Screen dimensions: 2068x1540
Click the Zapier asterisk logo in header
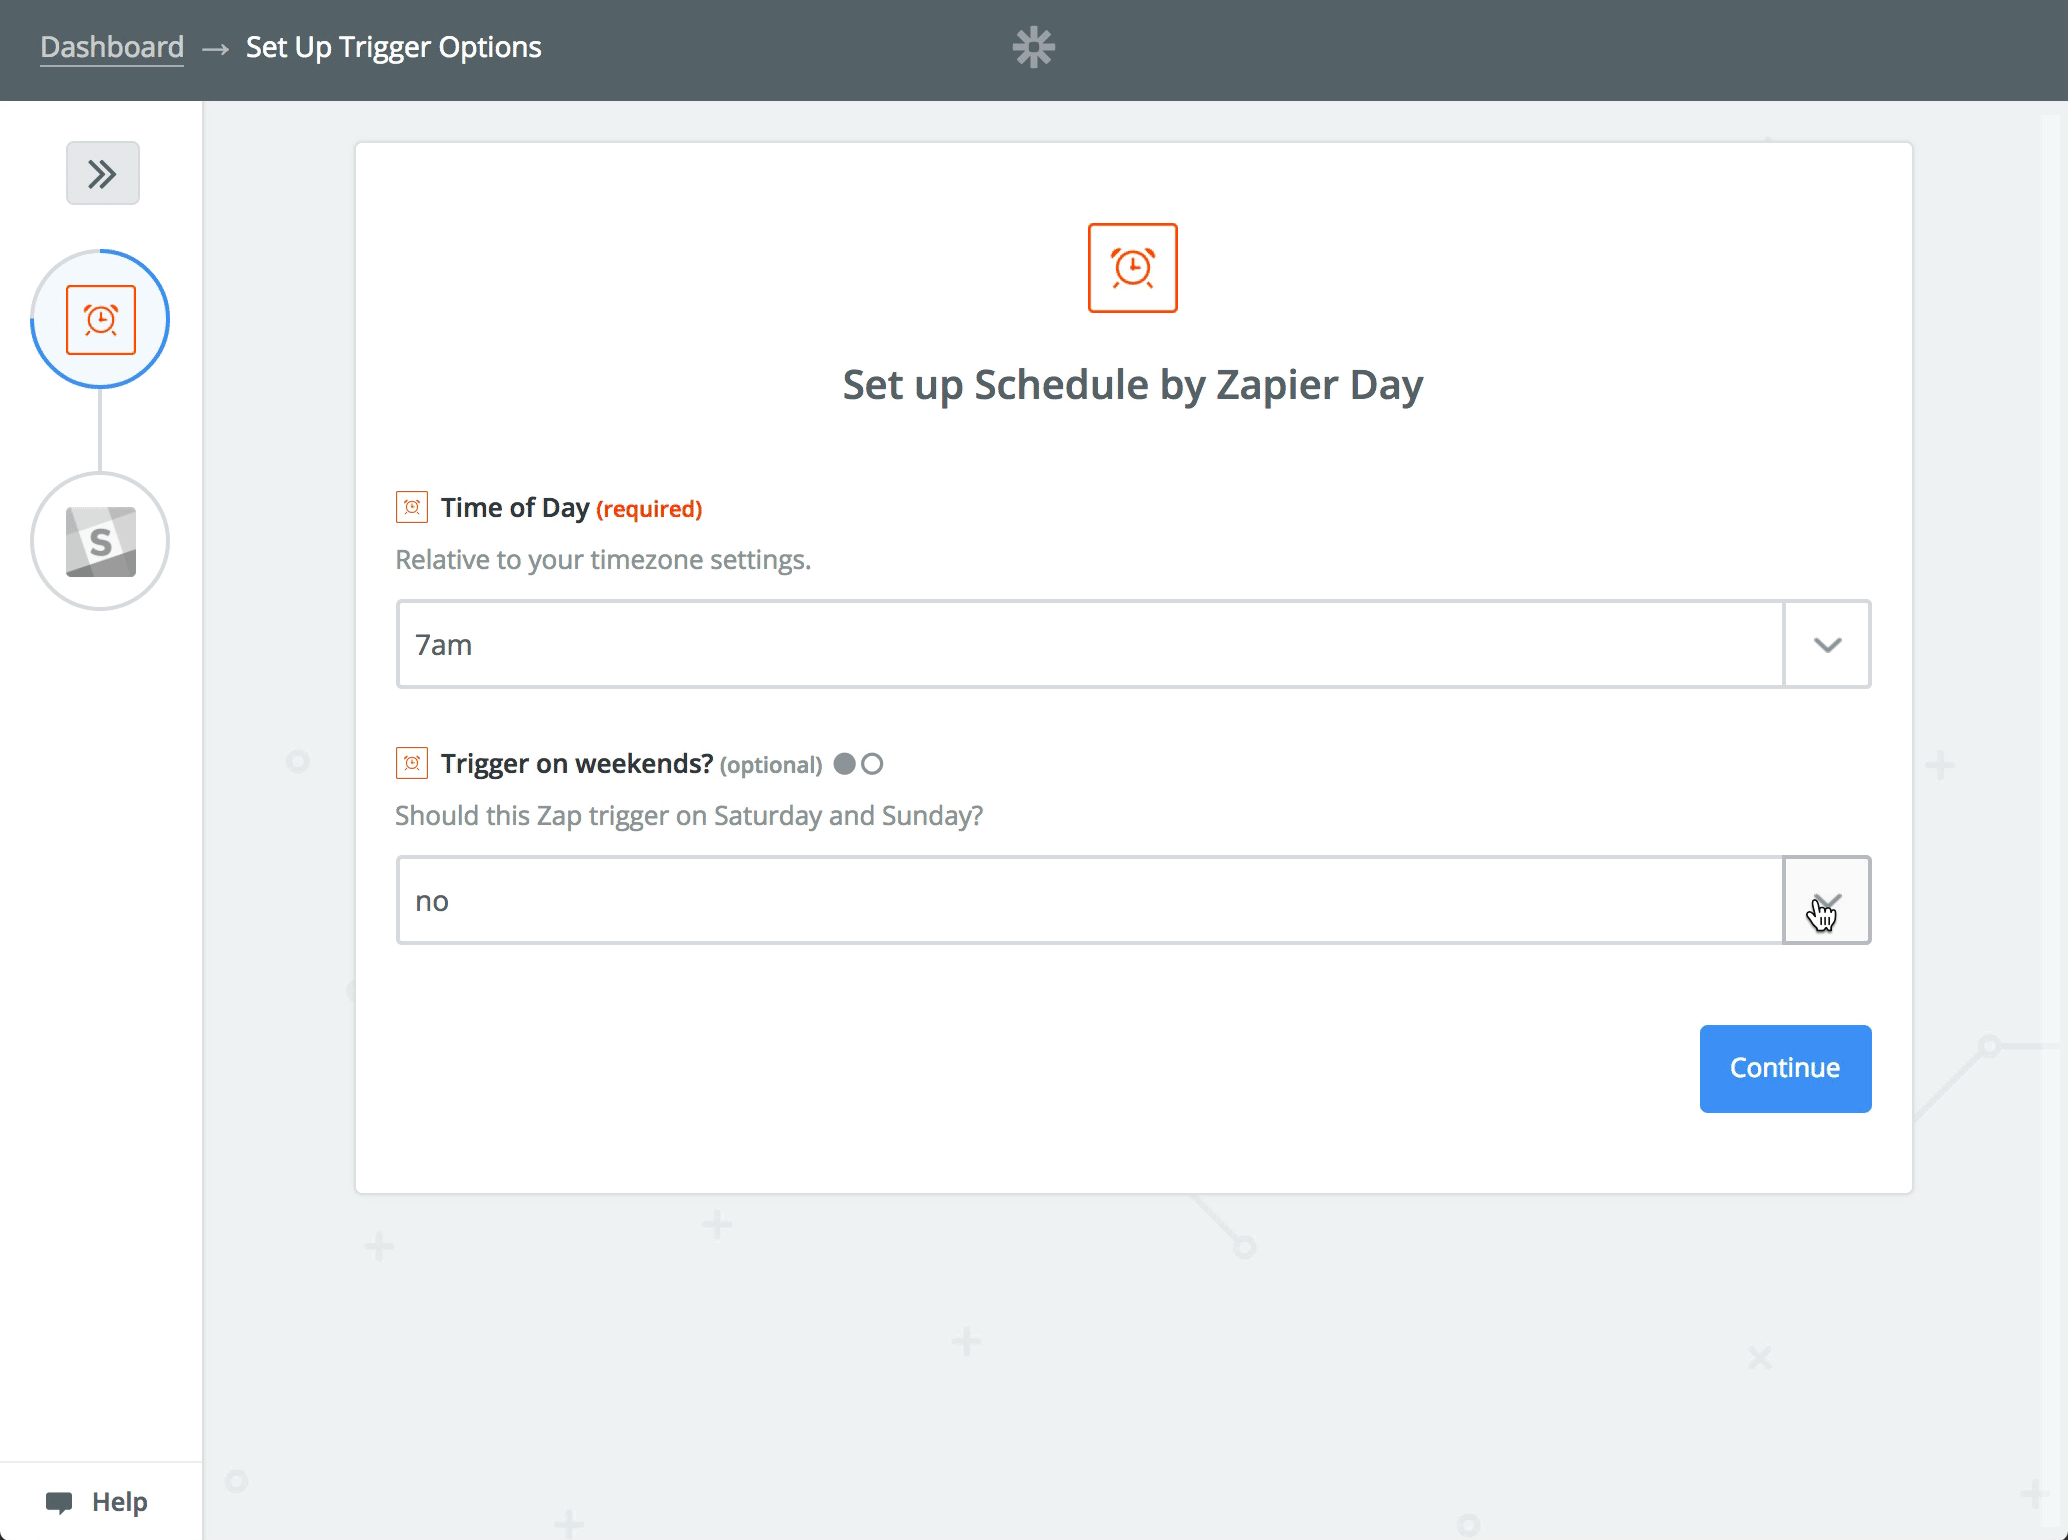(x=1033, y=47)
